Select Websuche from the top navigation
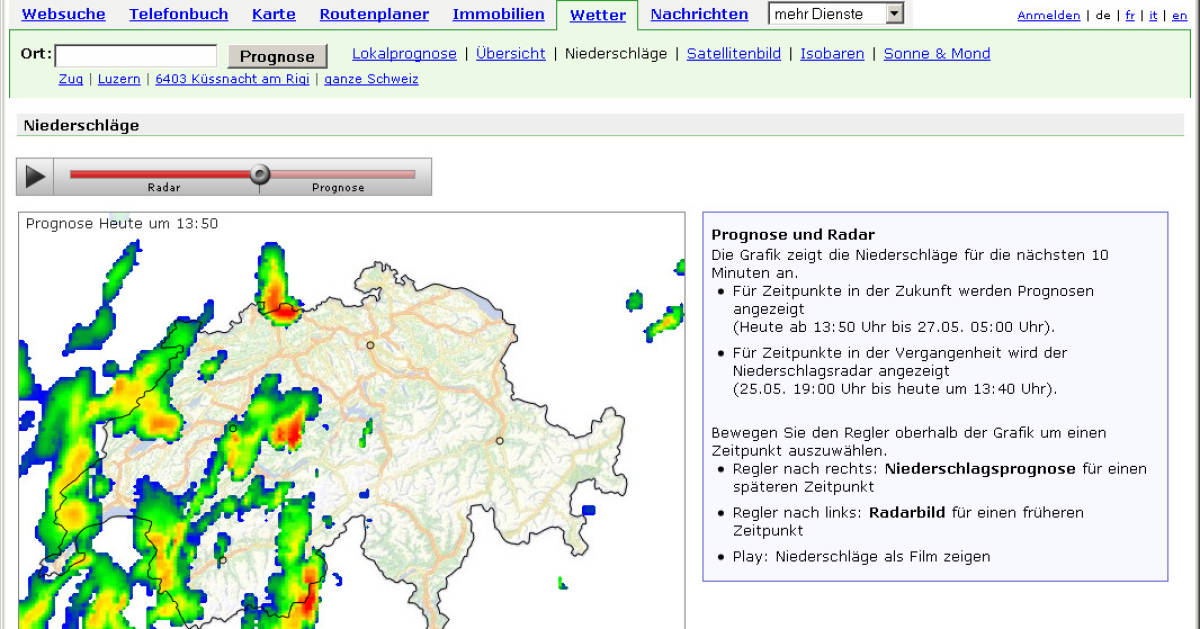The image size is (1200, 629). [x=63, y=14]
